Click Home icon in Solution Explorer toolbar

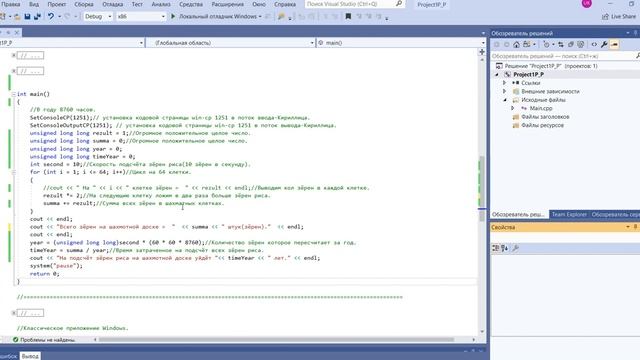click(x=516, y=44)
